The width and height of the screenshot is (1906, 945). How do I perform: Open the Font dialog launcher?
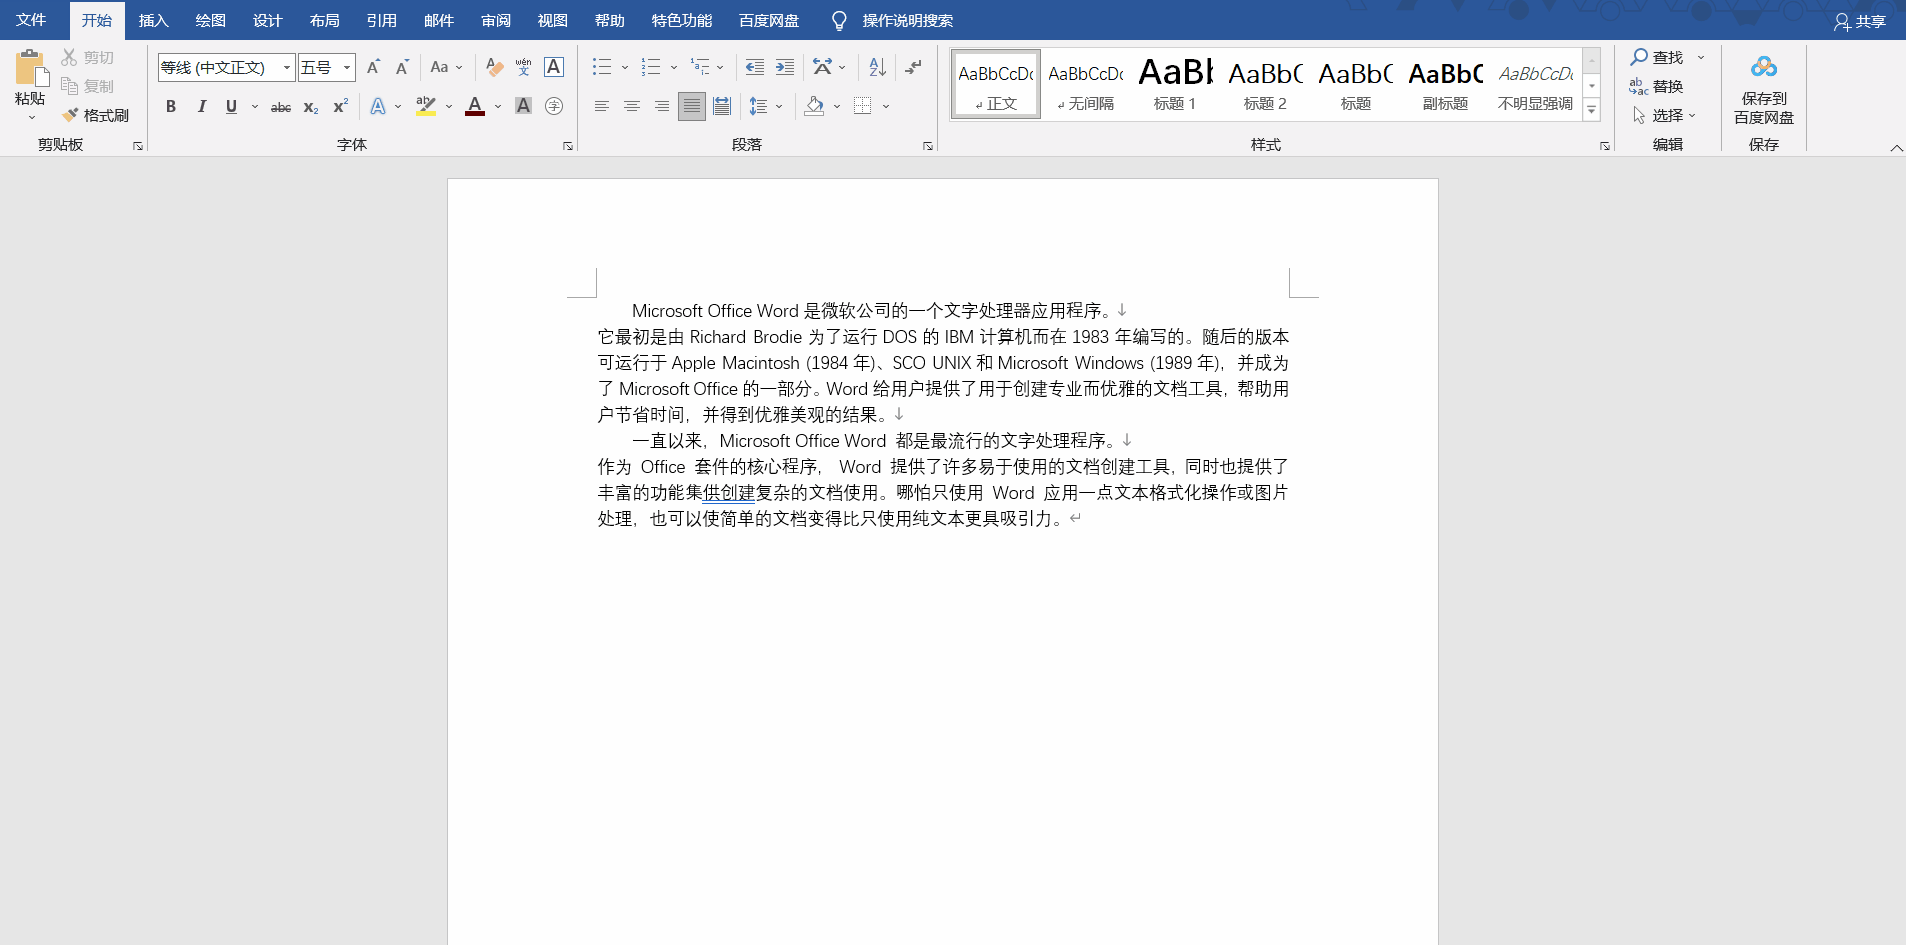click(x=568, y=146)
